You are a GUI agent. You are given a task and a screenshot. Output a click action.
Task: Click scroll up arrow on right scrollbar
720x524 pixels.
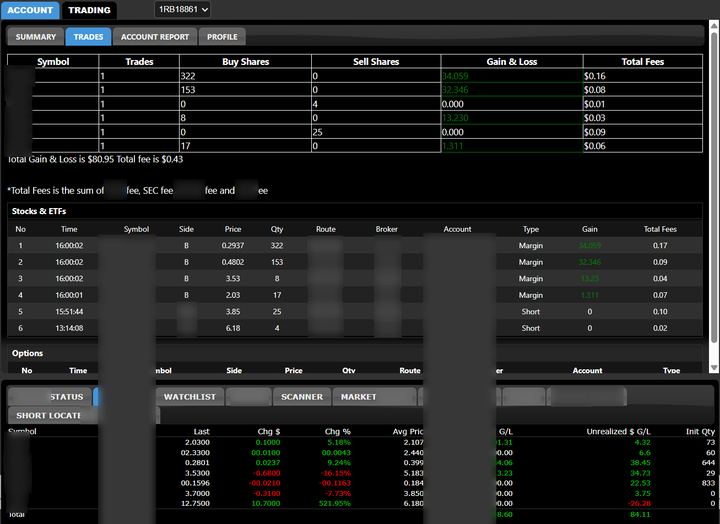714,26
